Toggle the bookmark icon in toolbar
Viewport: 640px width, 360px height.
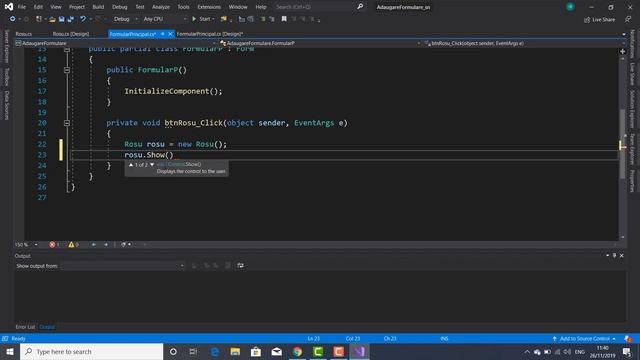point(284,19)
